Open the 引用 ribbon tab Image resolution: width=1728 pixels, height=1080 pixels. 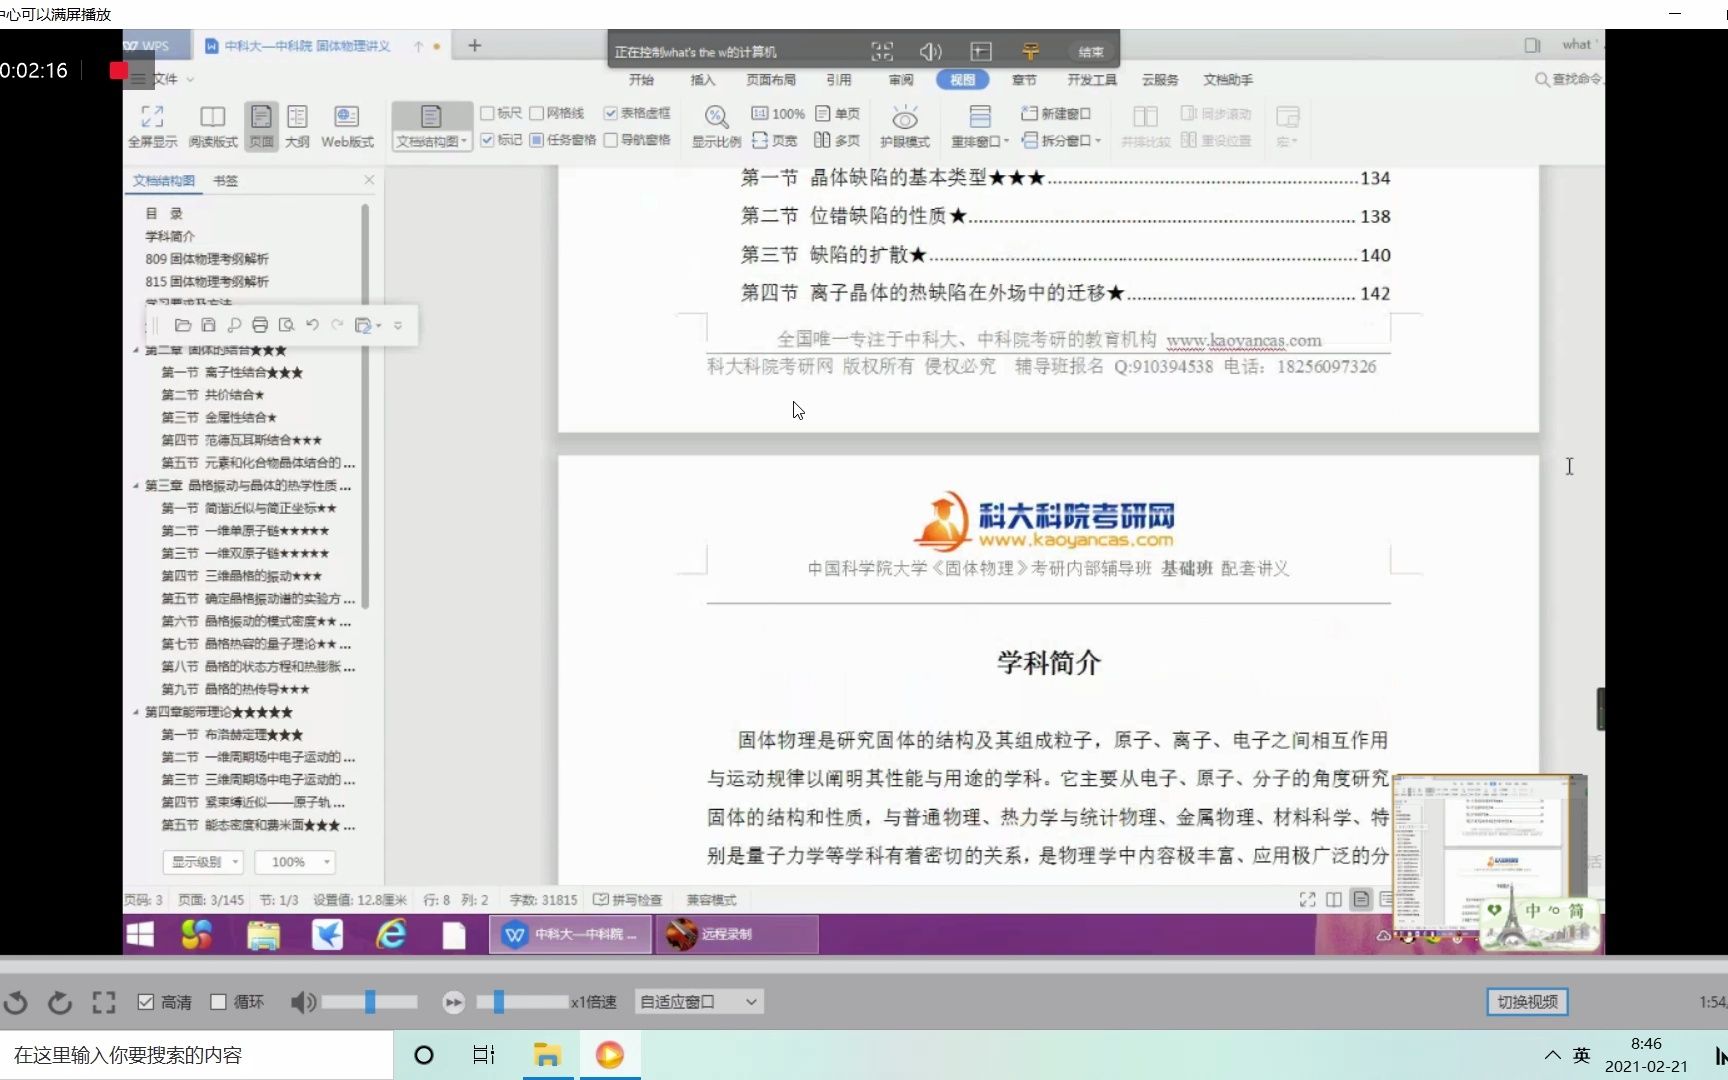point(839,80)
